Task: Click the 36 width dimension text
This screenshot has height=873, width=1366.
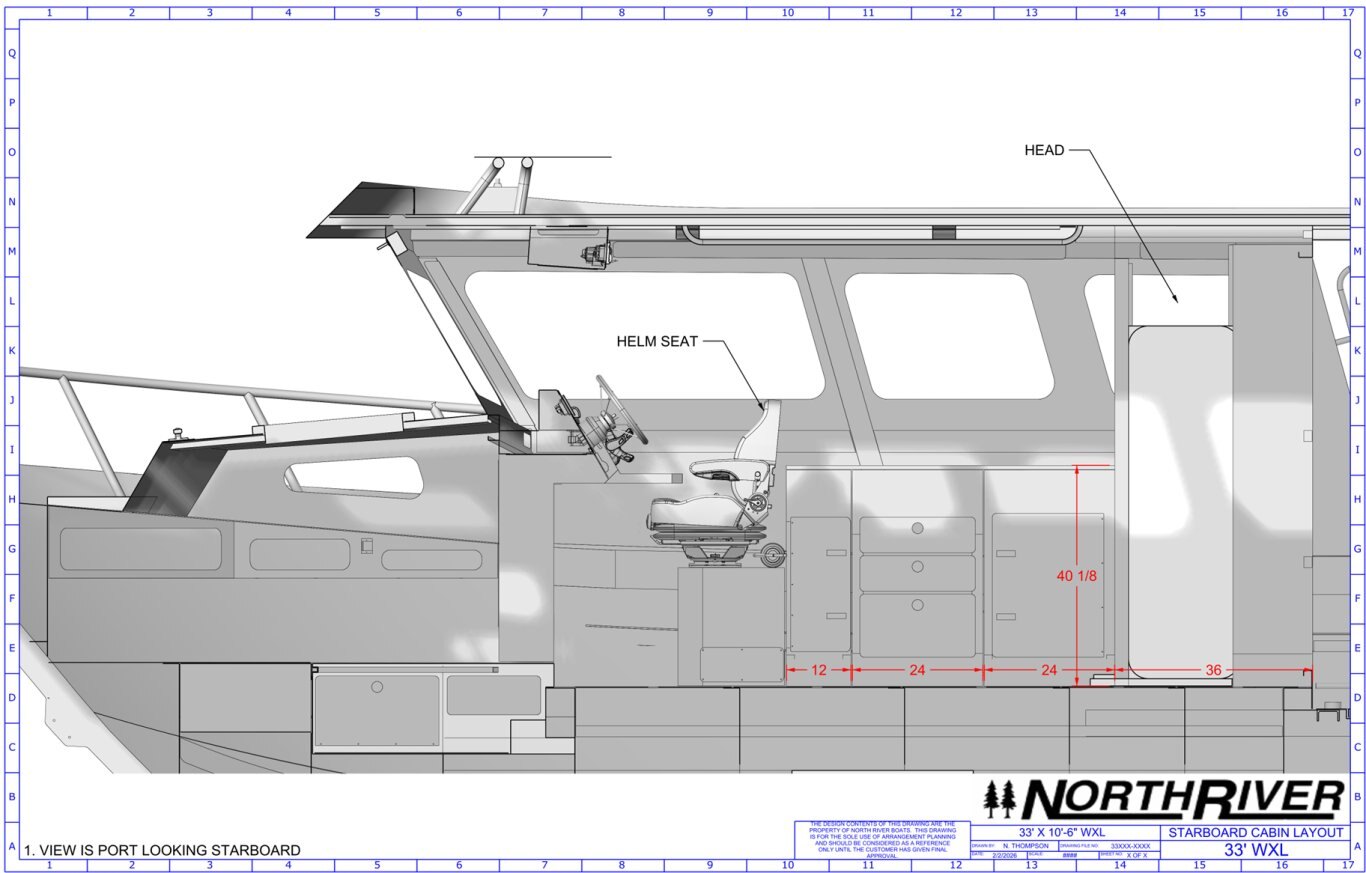Action: point(1213,670)
